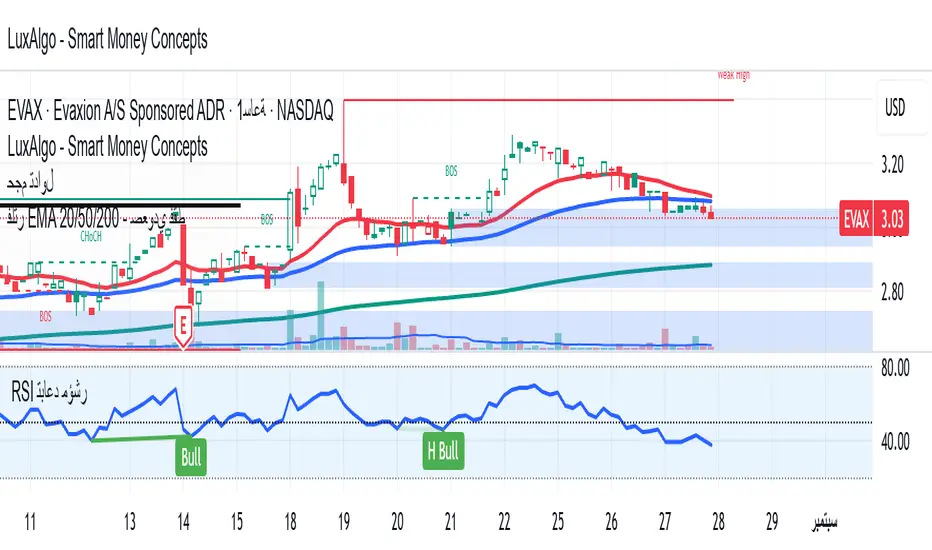Select the EMA 20/50/200 indicator legend

coord(96,219)
